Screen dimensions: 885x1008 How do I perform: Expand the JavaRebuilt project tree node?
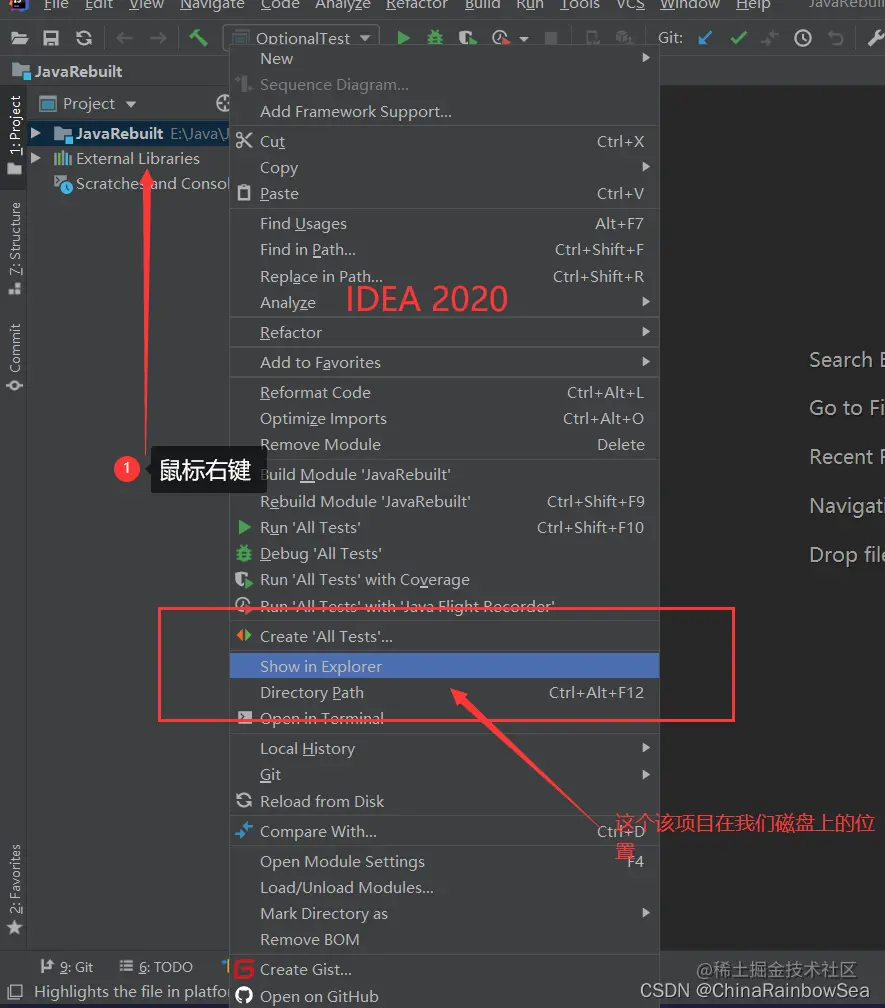pyautogui.click(x=36, y=134)
